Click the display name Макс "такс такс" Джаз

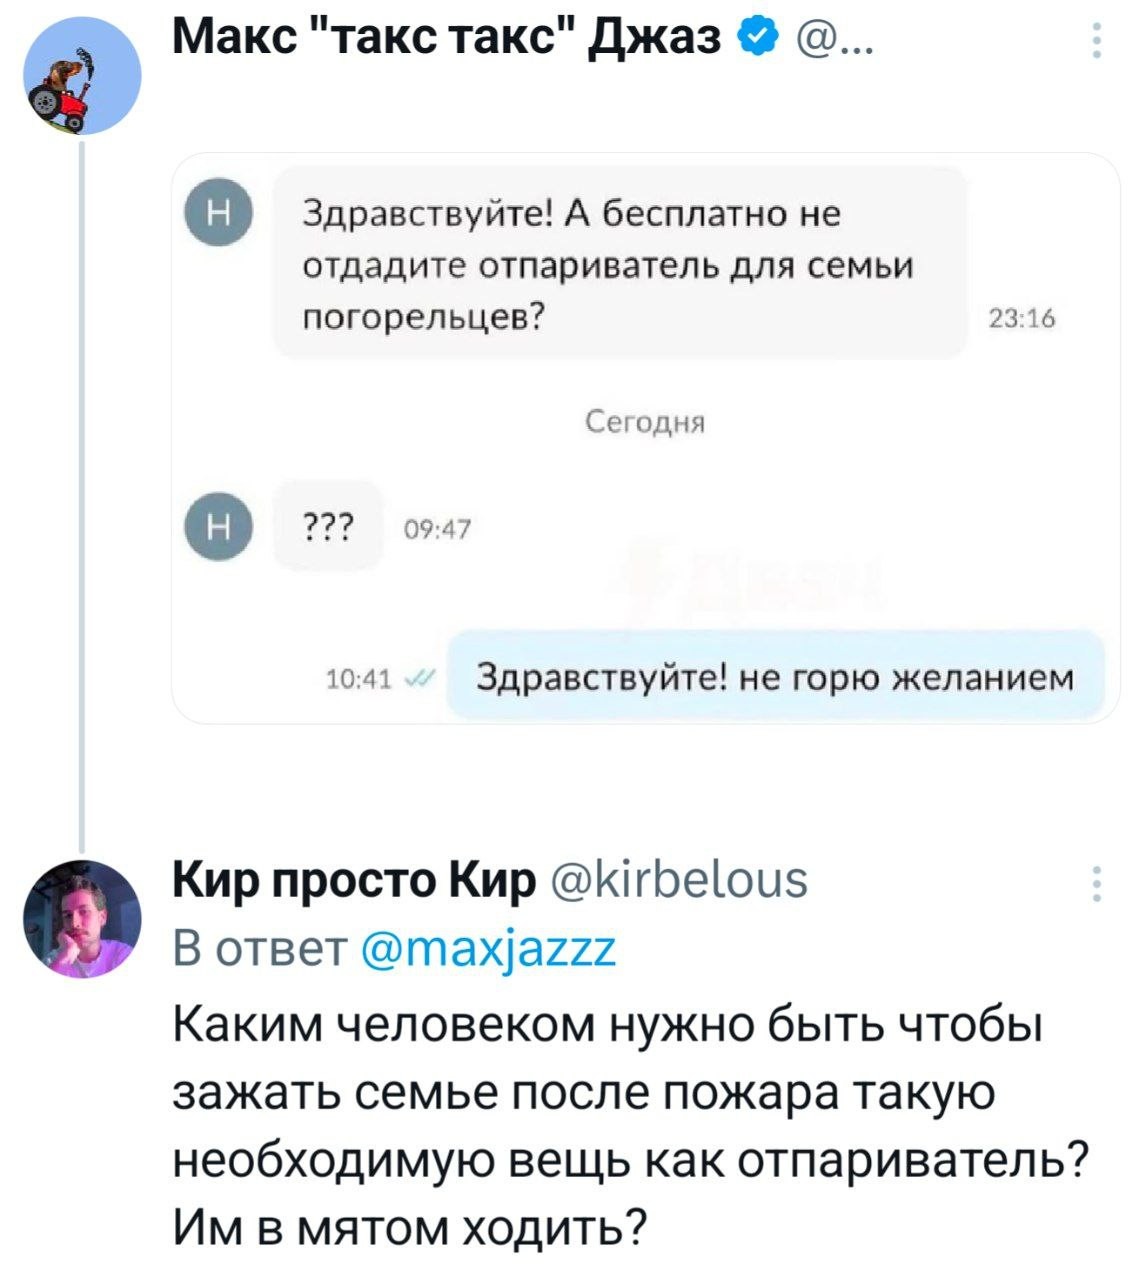tap(447, 38)
